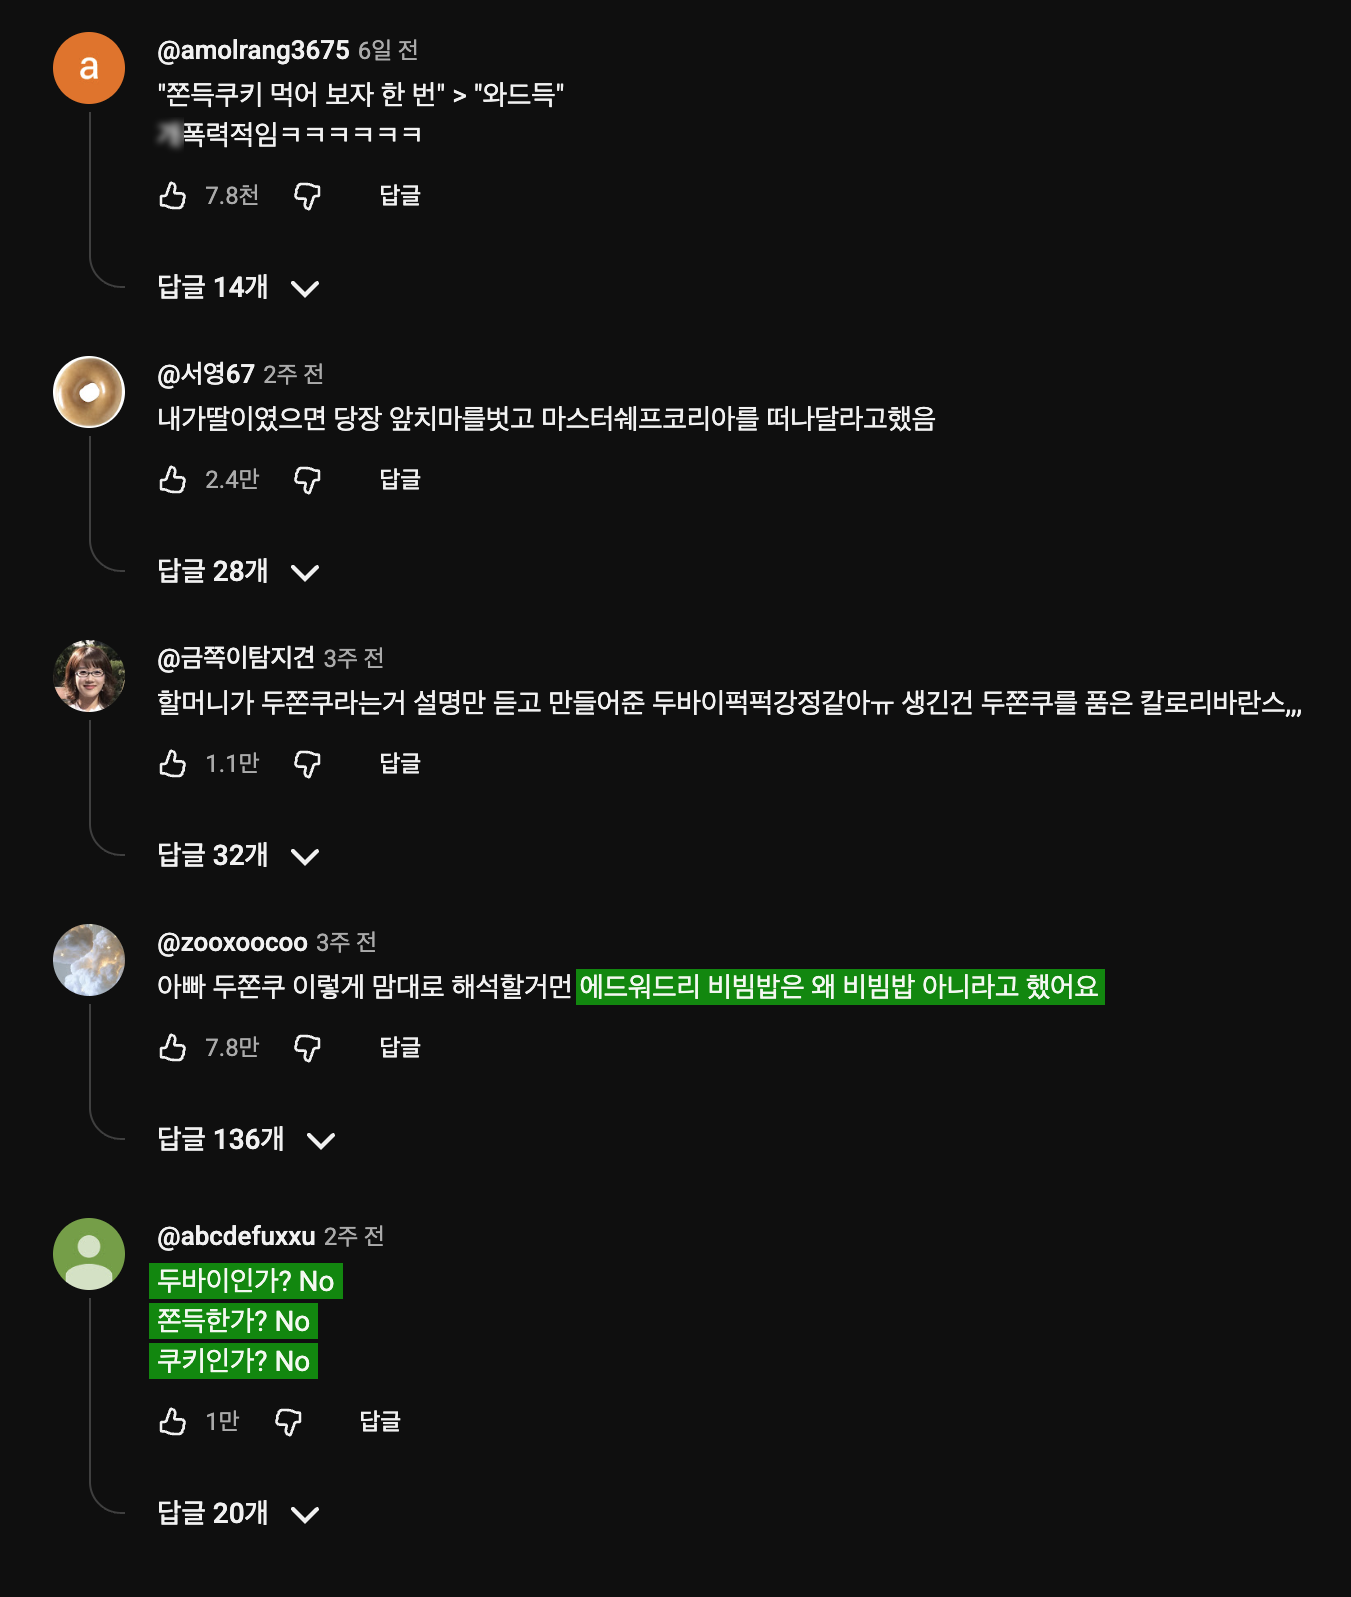
Task: Dislike the @amolrang3675 comment
Action: pos(307,196)
